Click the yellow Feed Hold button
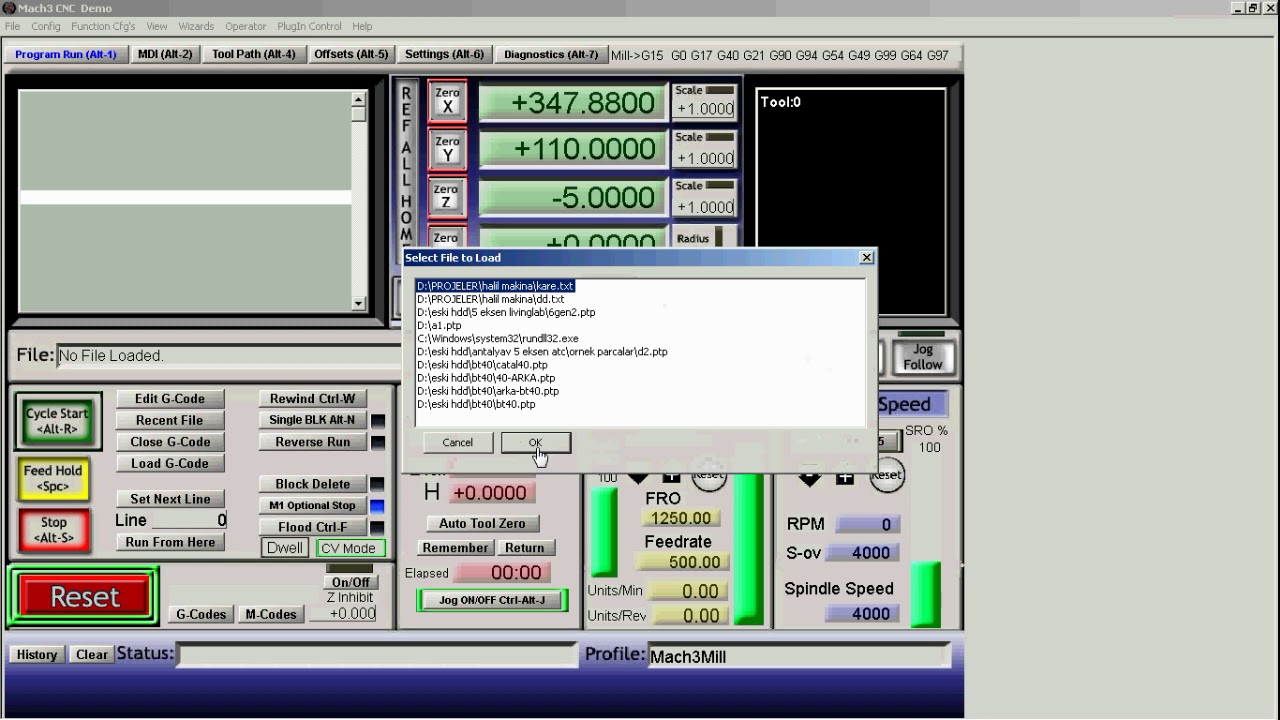Viewport: 1280px width, 720px height. click(x=53, y=478)
